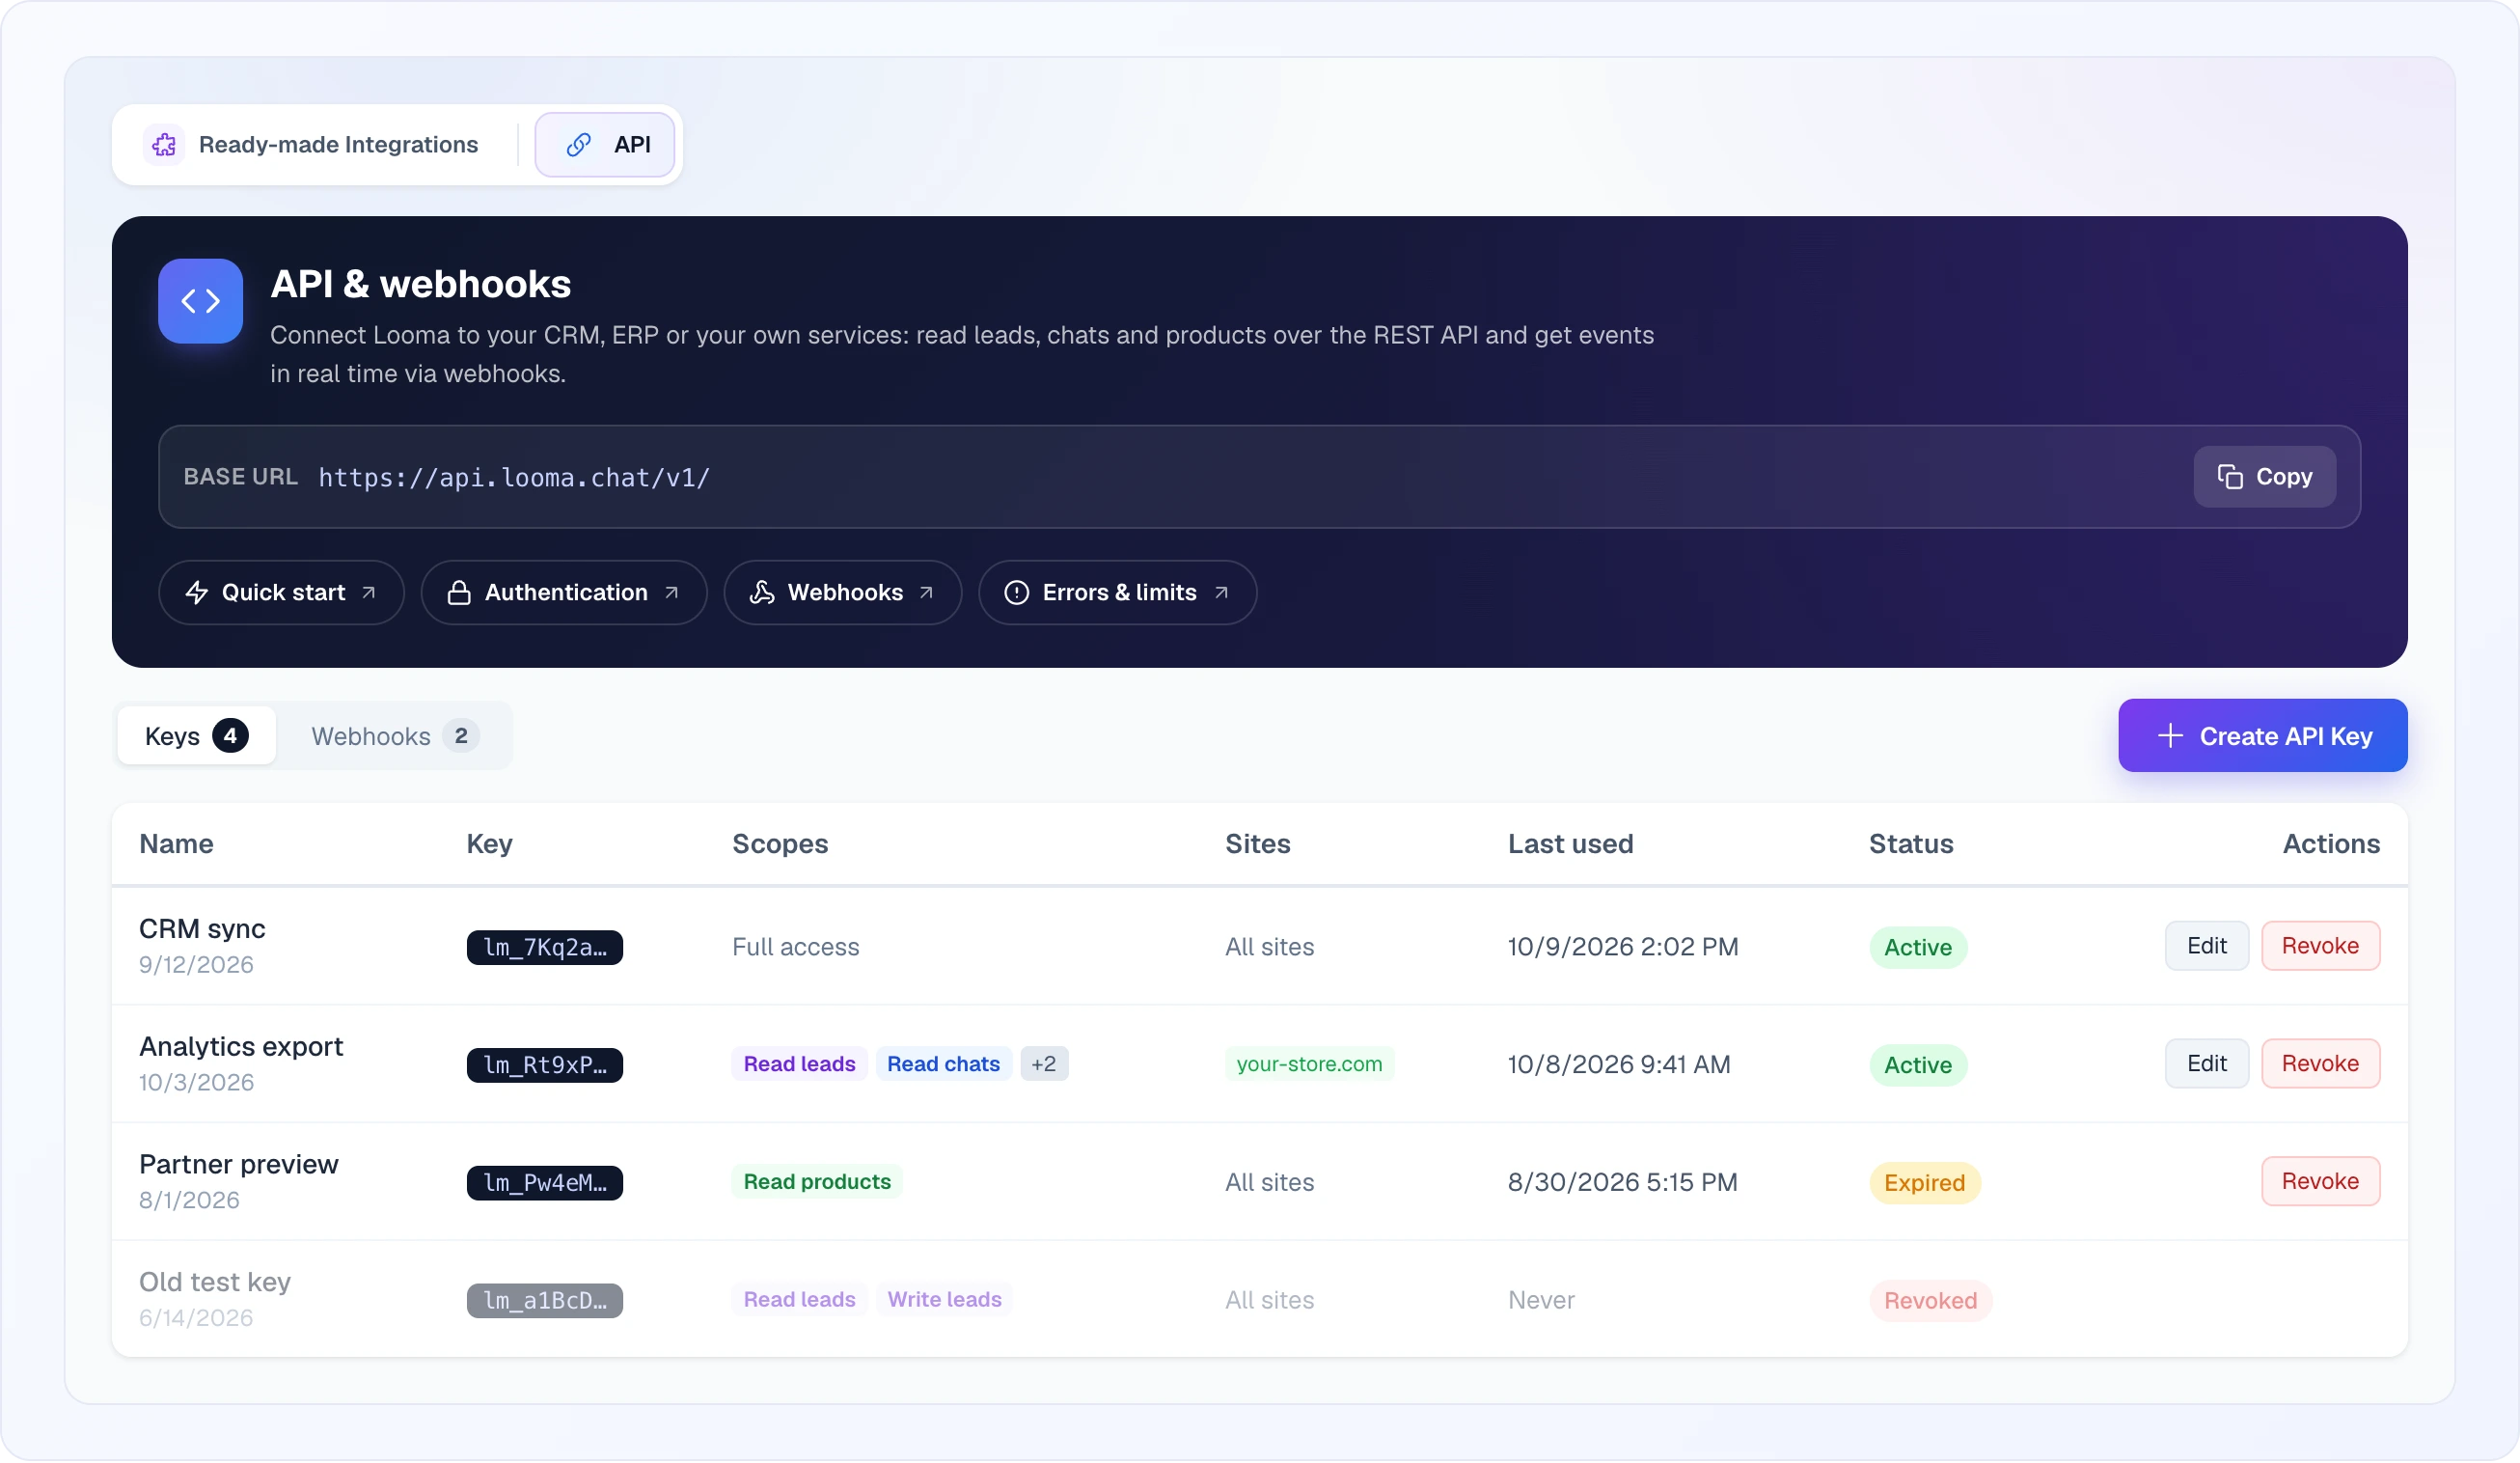
Task: Open the Keys tab
Action: (x=196, y=737)
